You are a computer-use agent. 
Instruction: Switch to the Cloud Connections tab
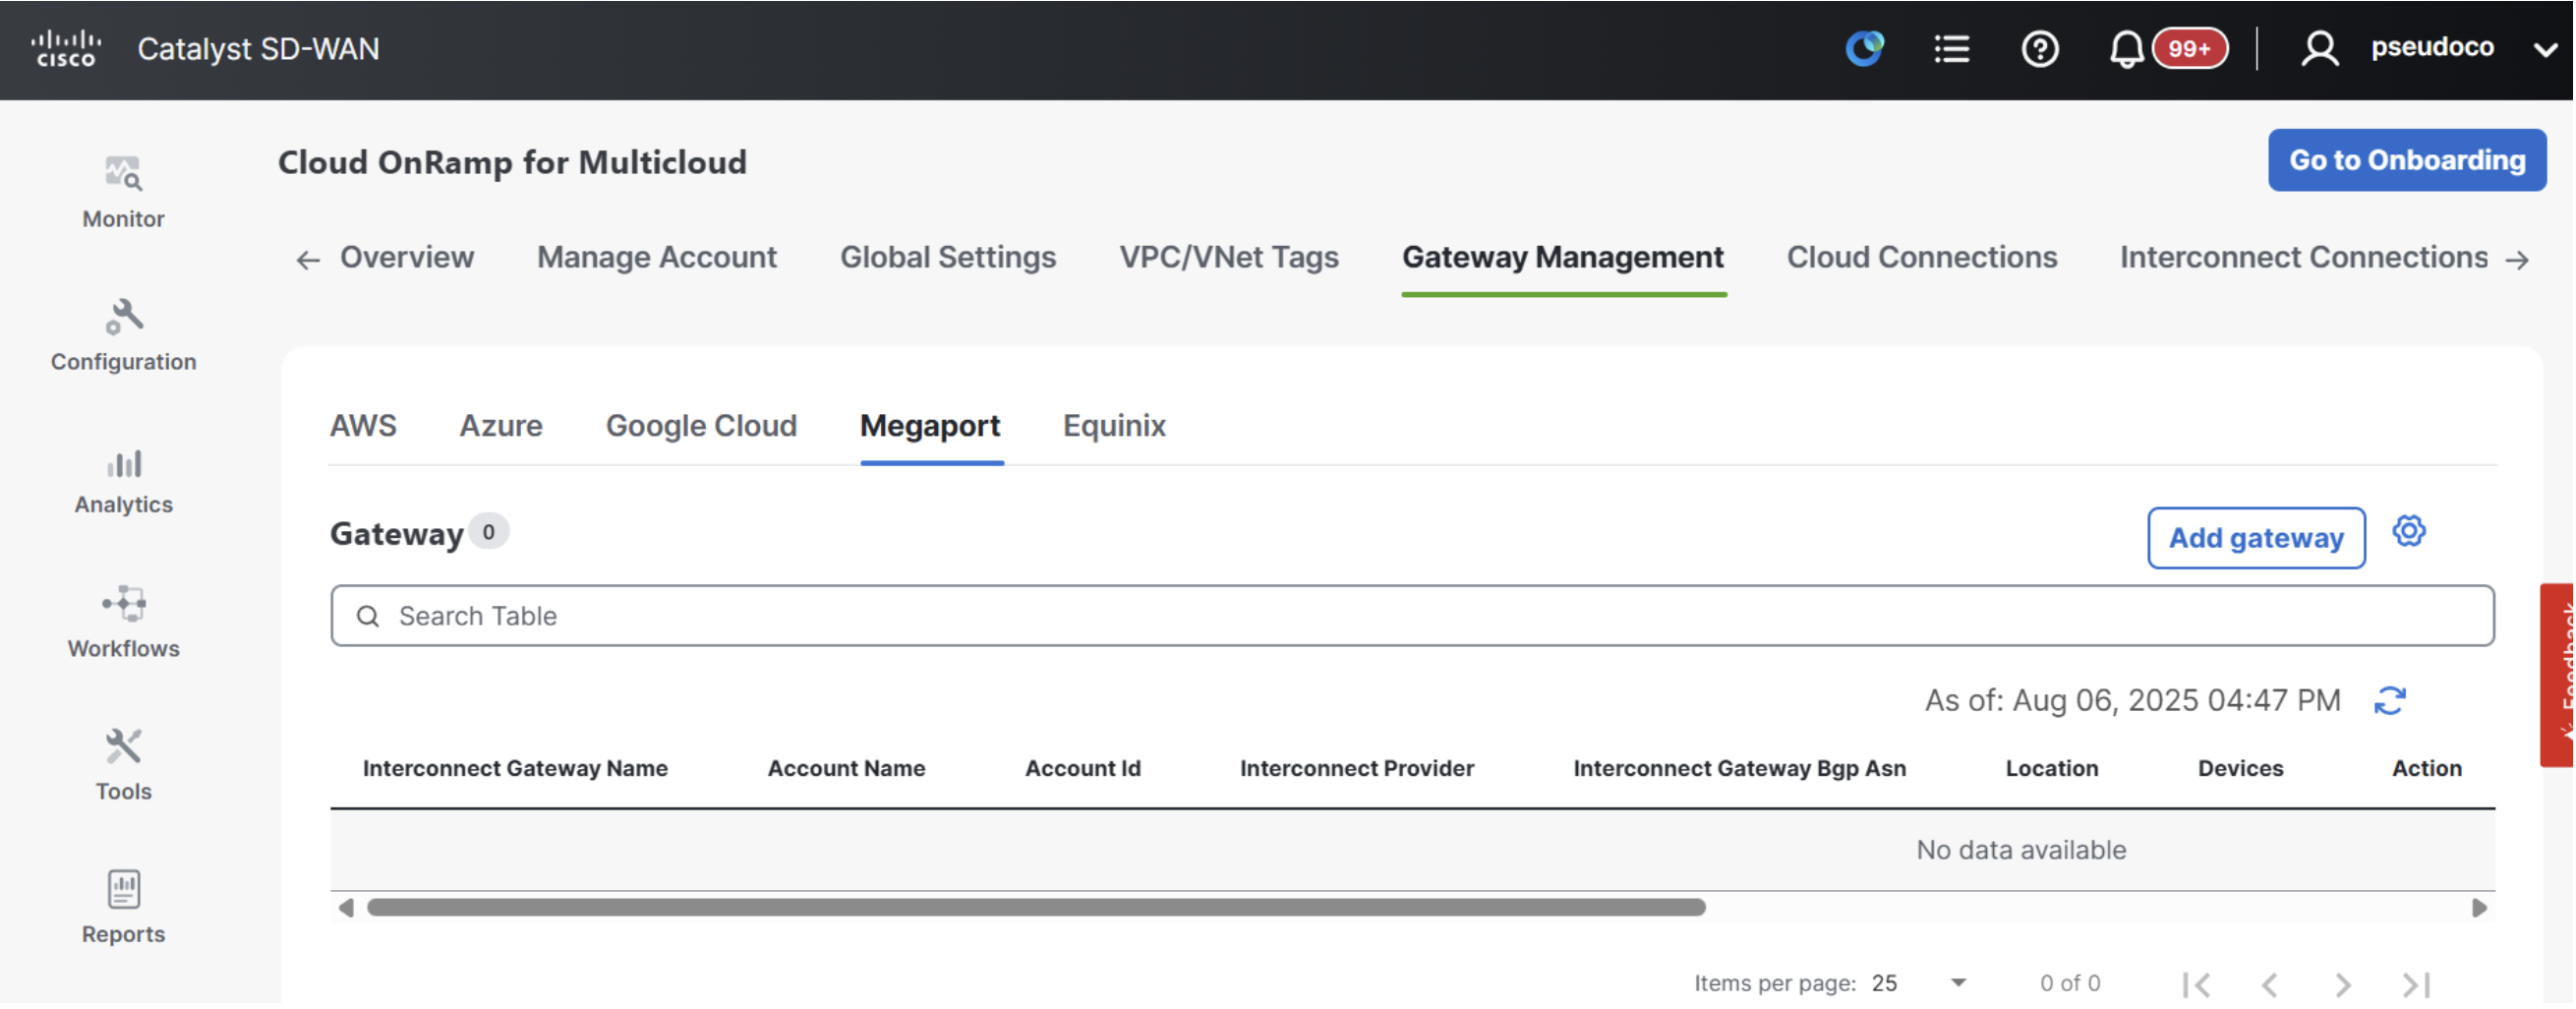pos(1924,258)
